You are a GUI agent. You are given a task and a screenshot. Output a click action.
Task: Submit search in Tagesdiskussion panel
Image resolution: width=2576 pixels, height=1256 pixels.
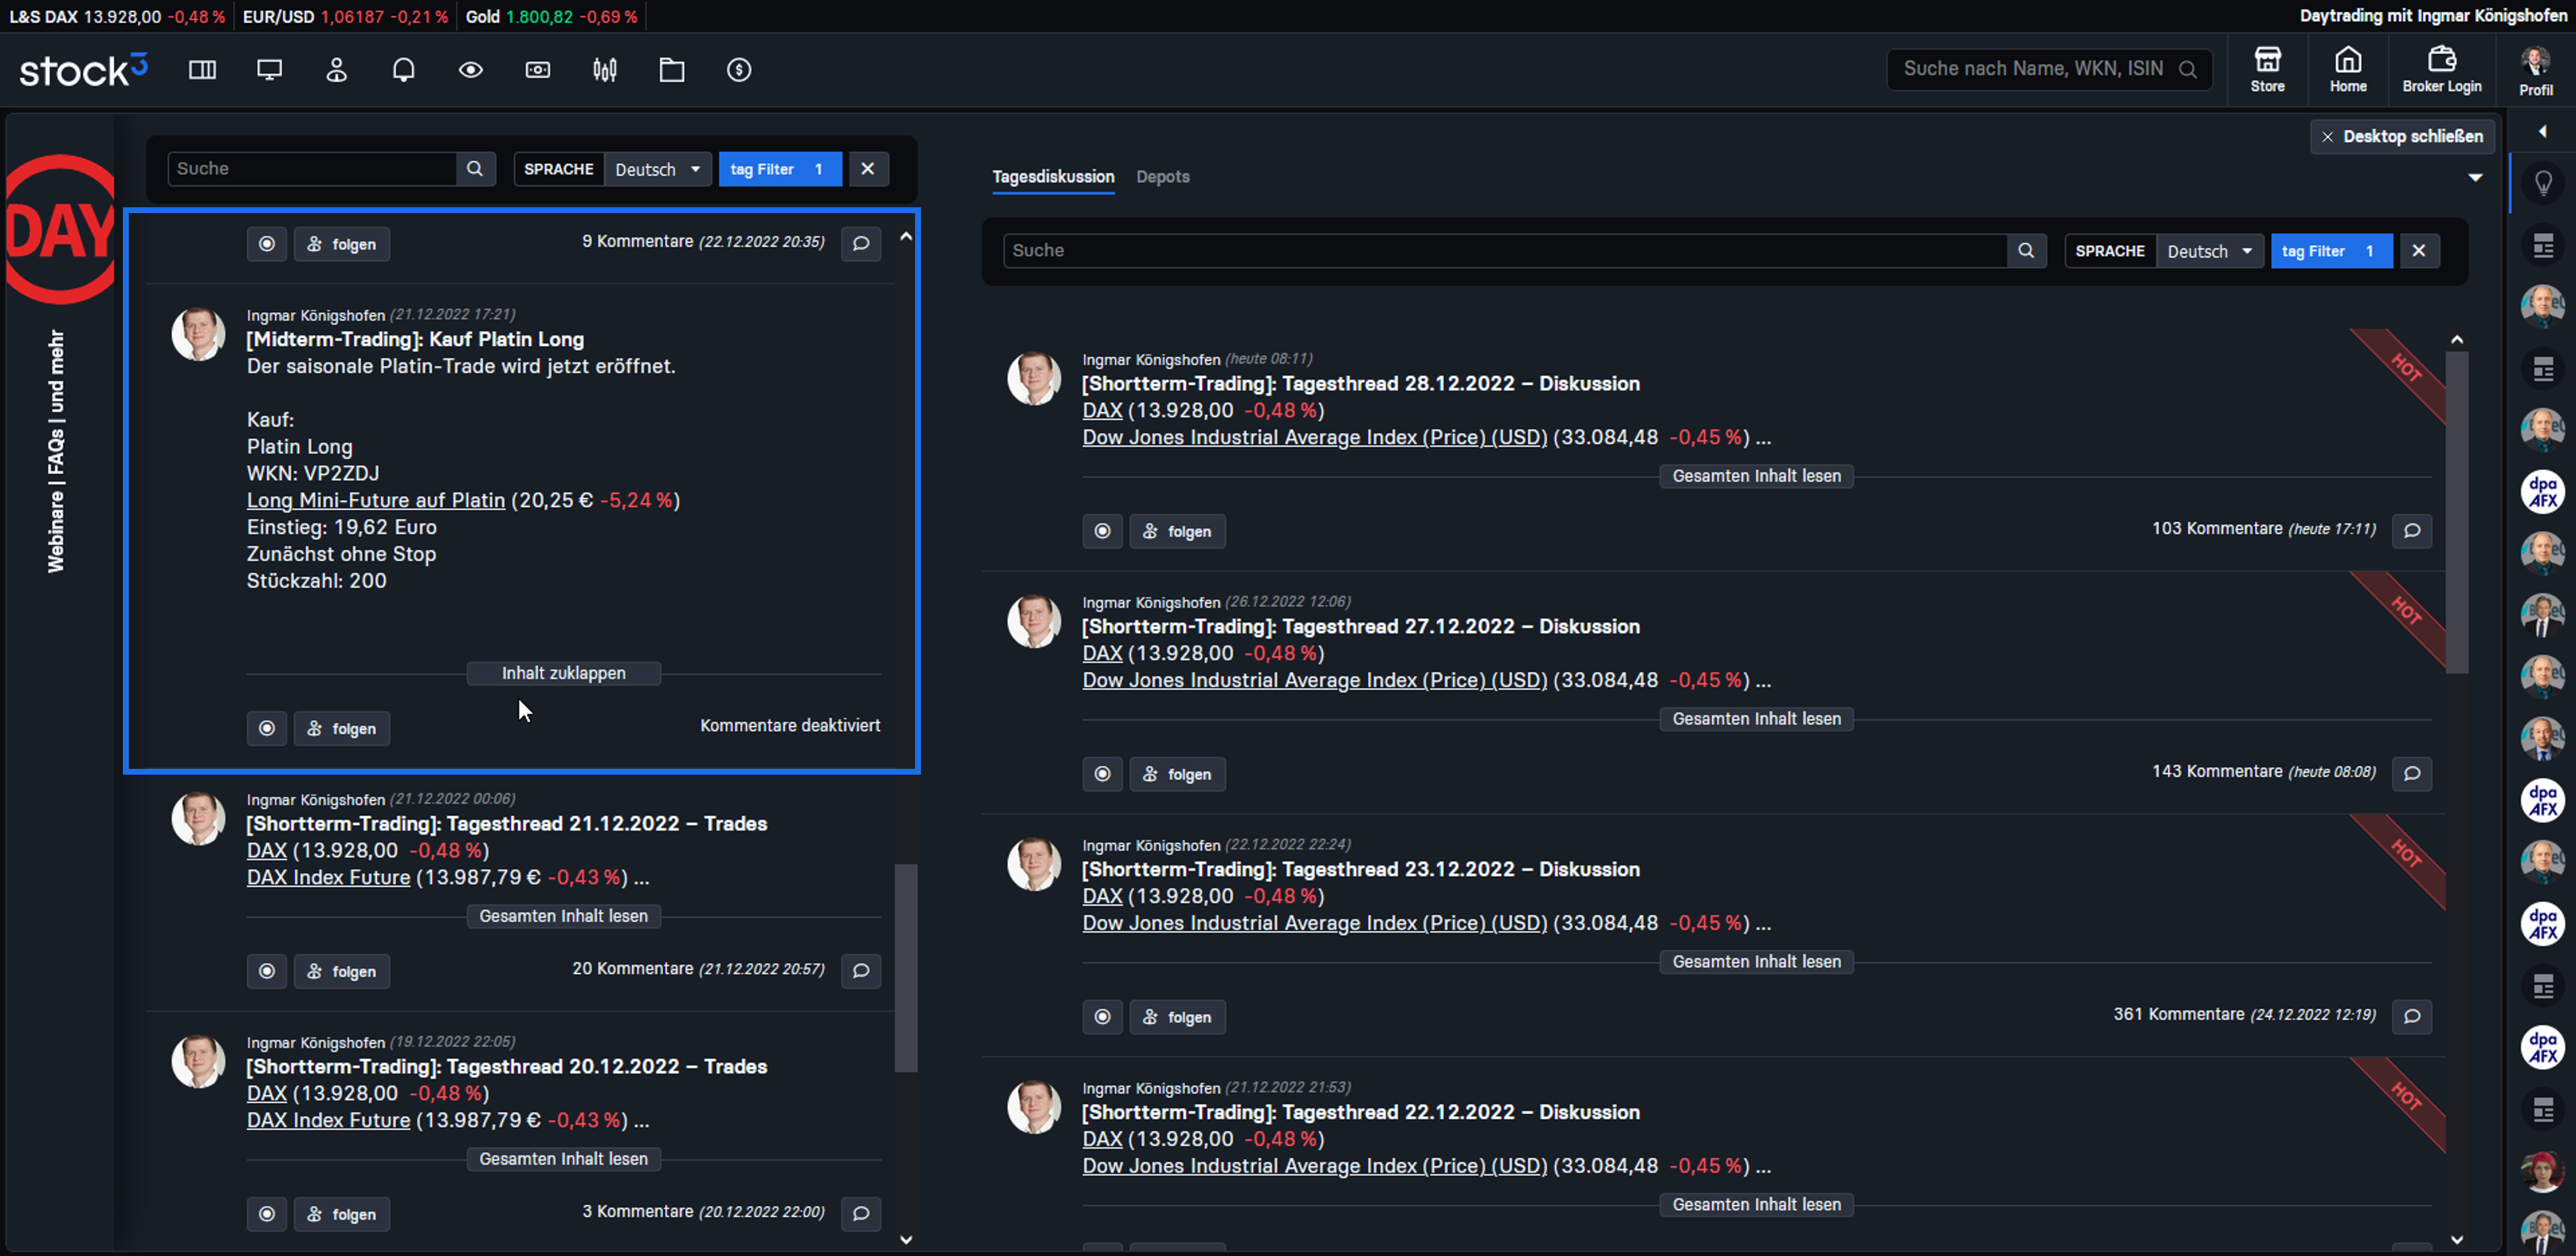2026,251
